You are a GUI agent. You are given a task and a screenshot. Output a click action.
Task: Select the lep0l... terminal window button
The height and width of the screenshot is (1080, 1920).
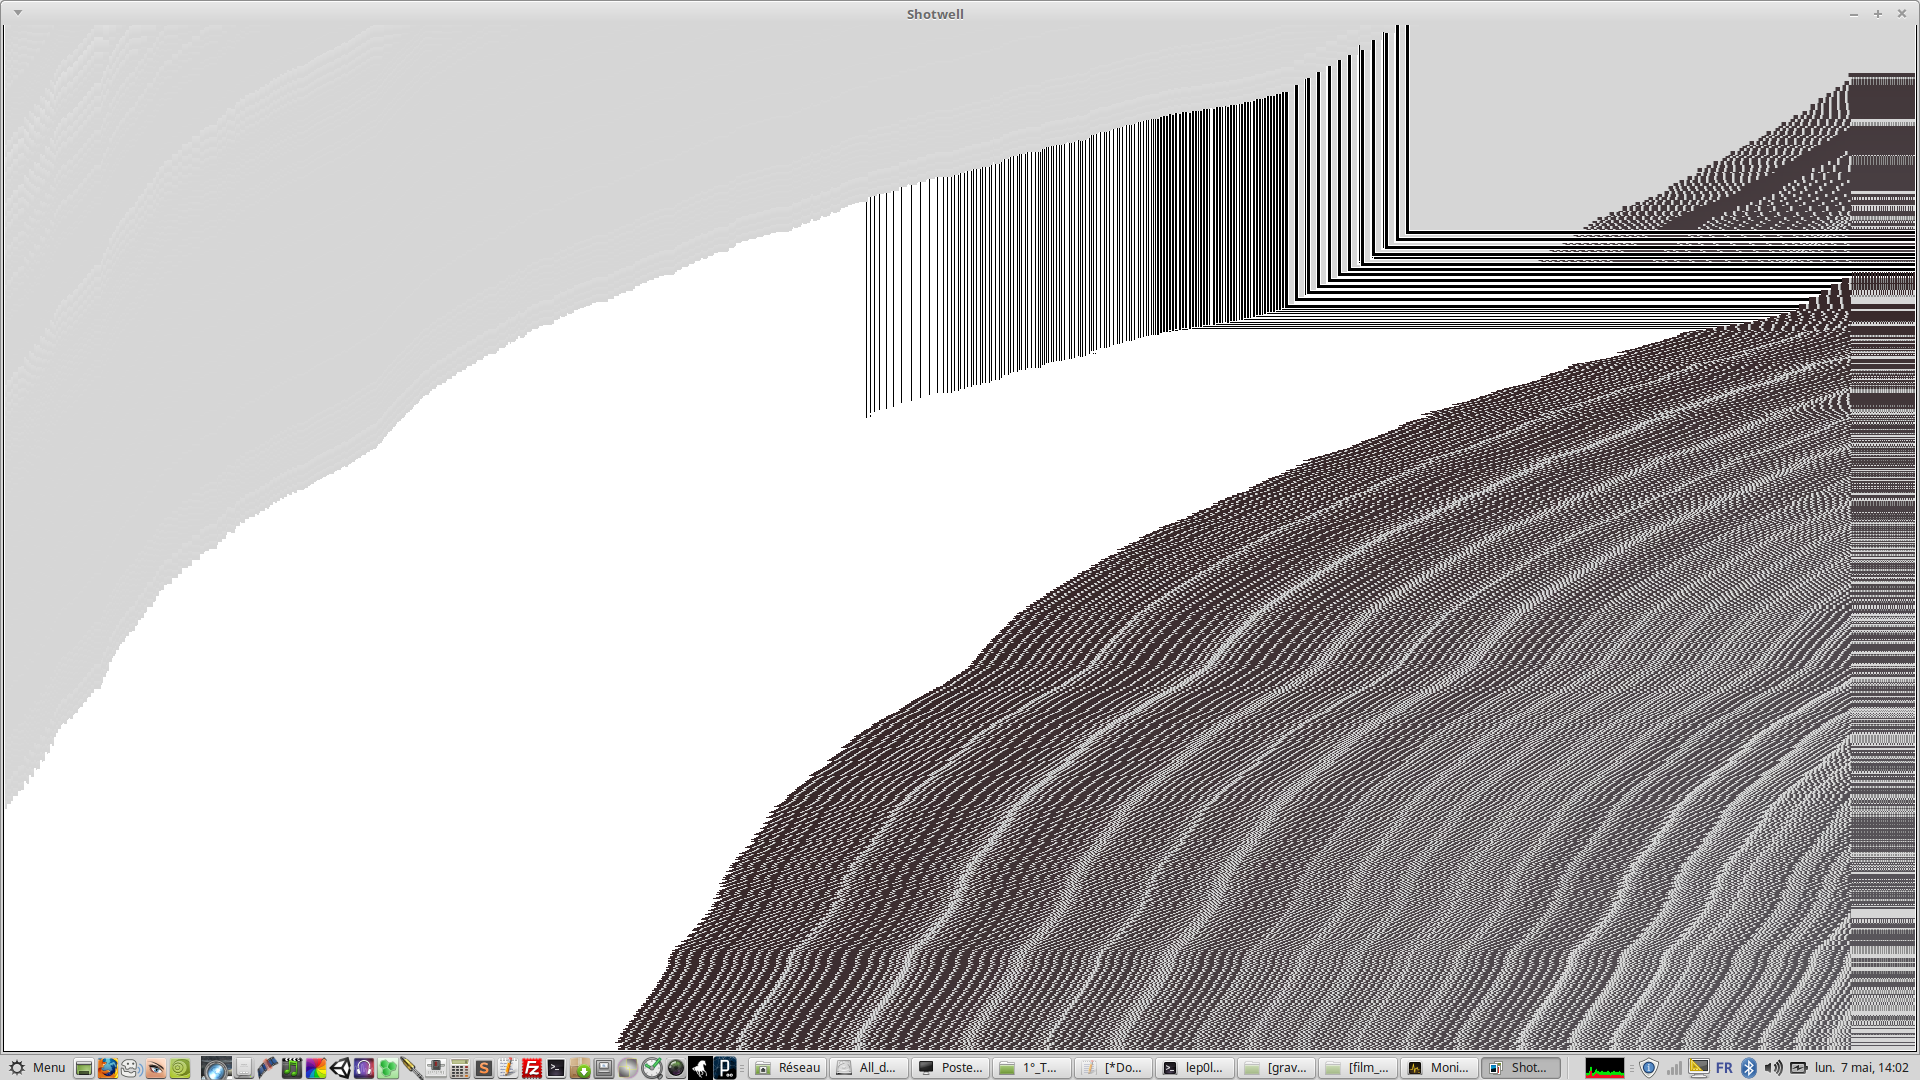1194,1068
